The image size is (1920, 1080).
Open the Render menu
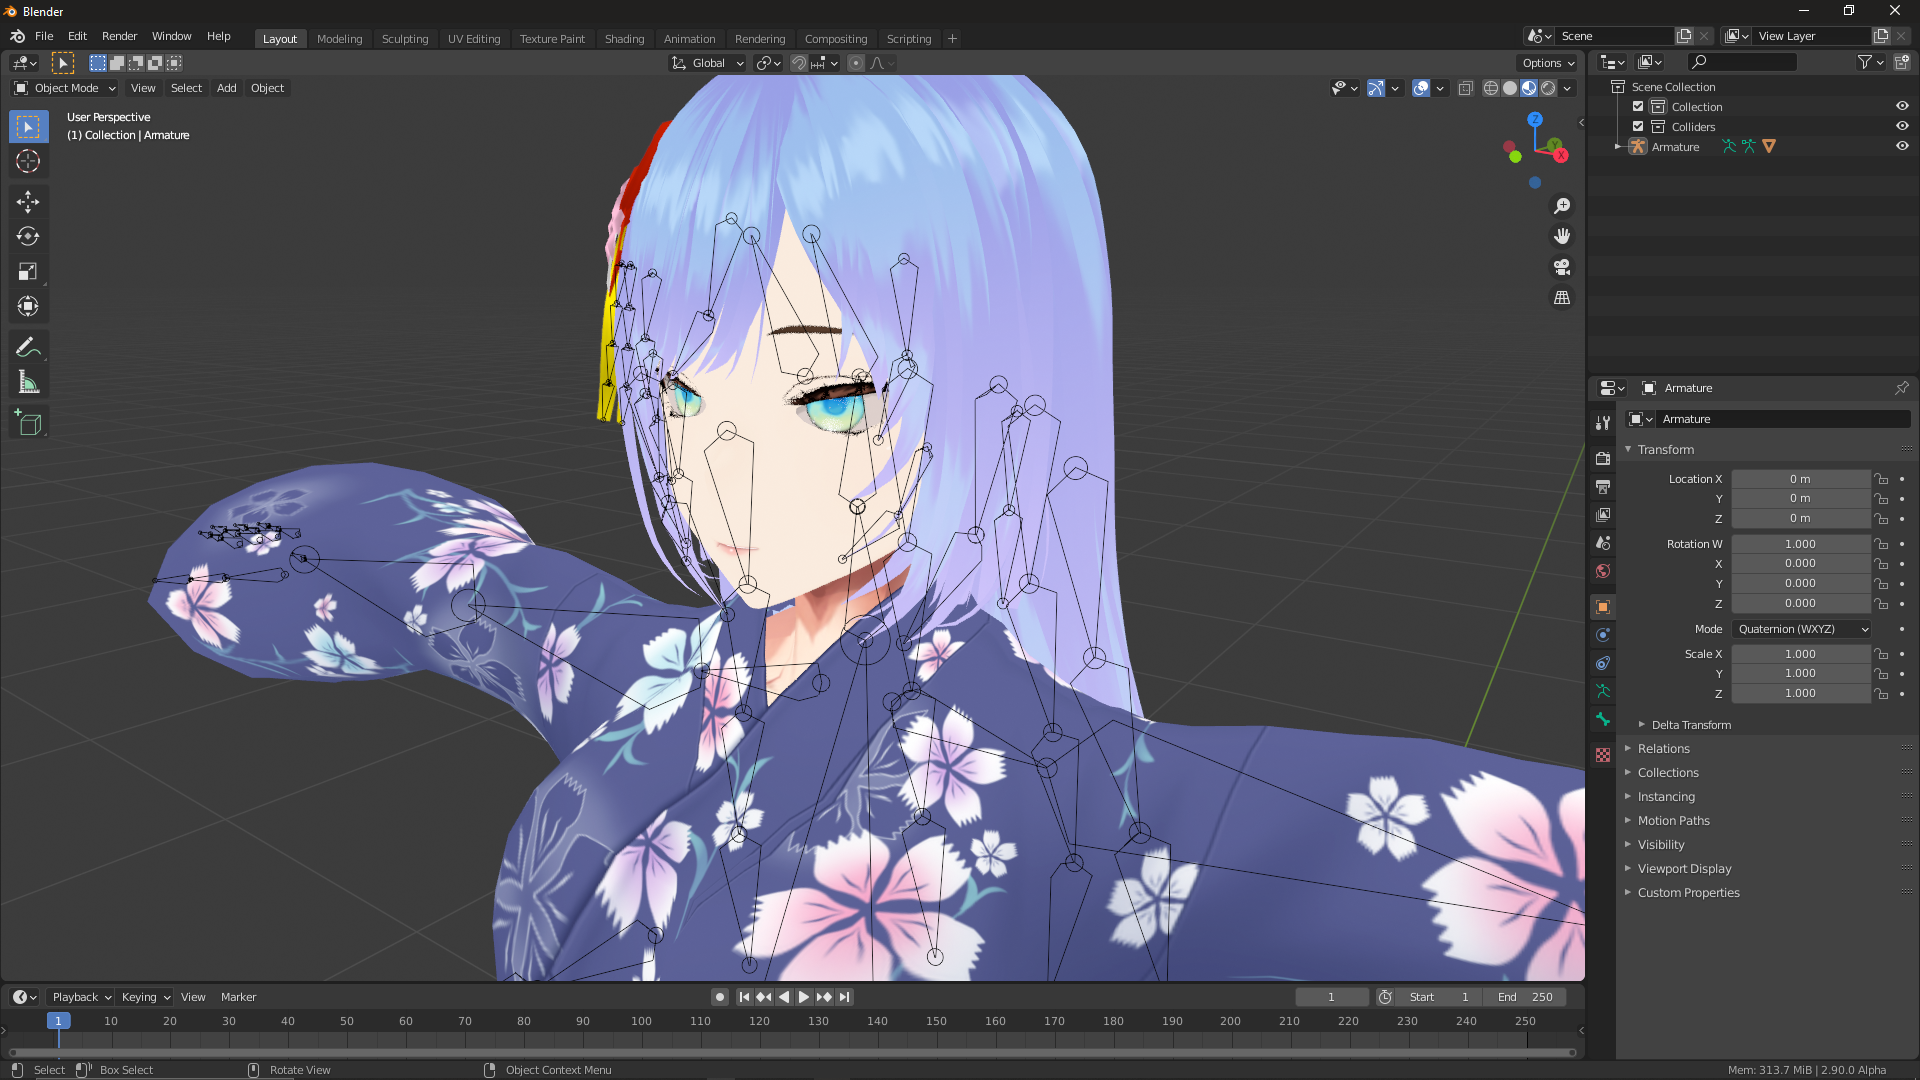point(119,36)
